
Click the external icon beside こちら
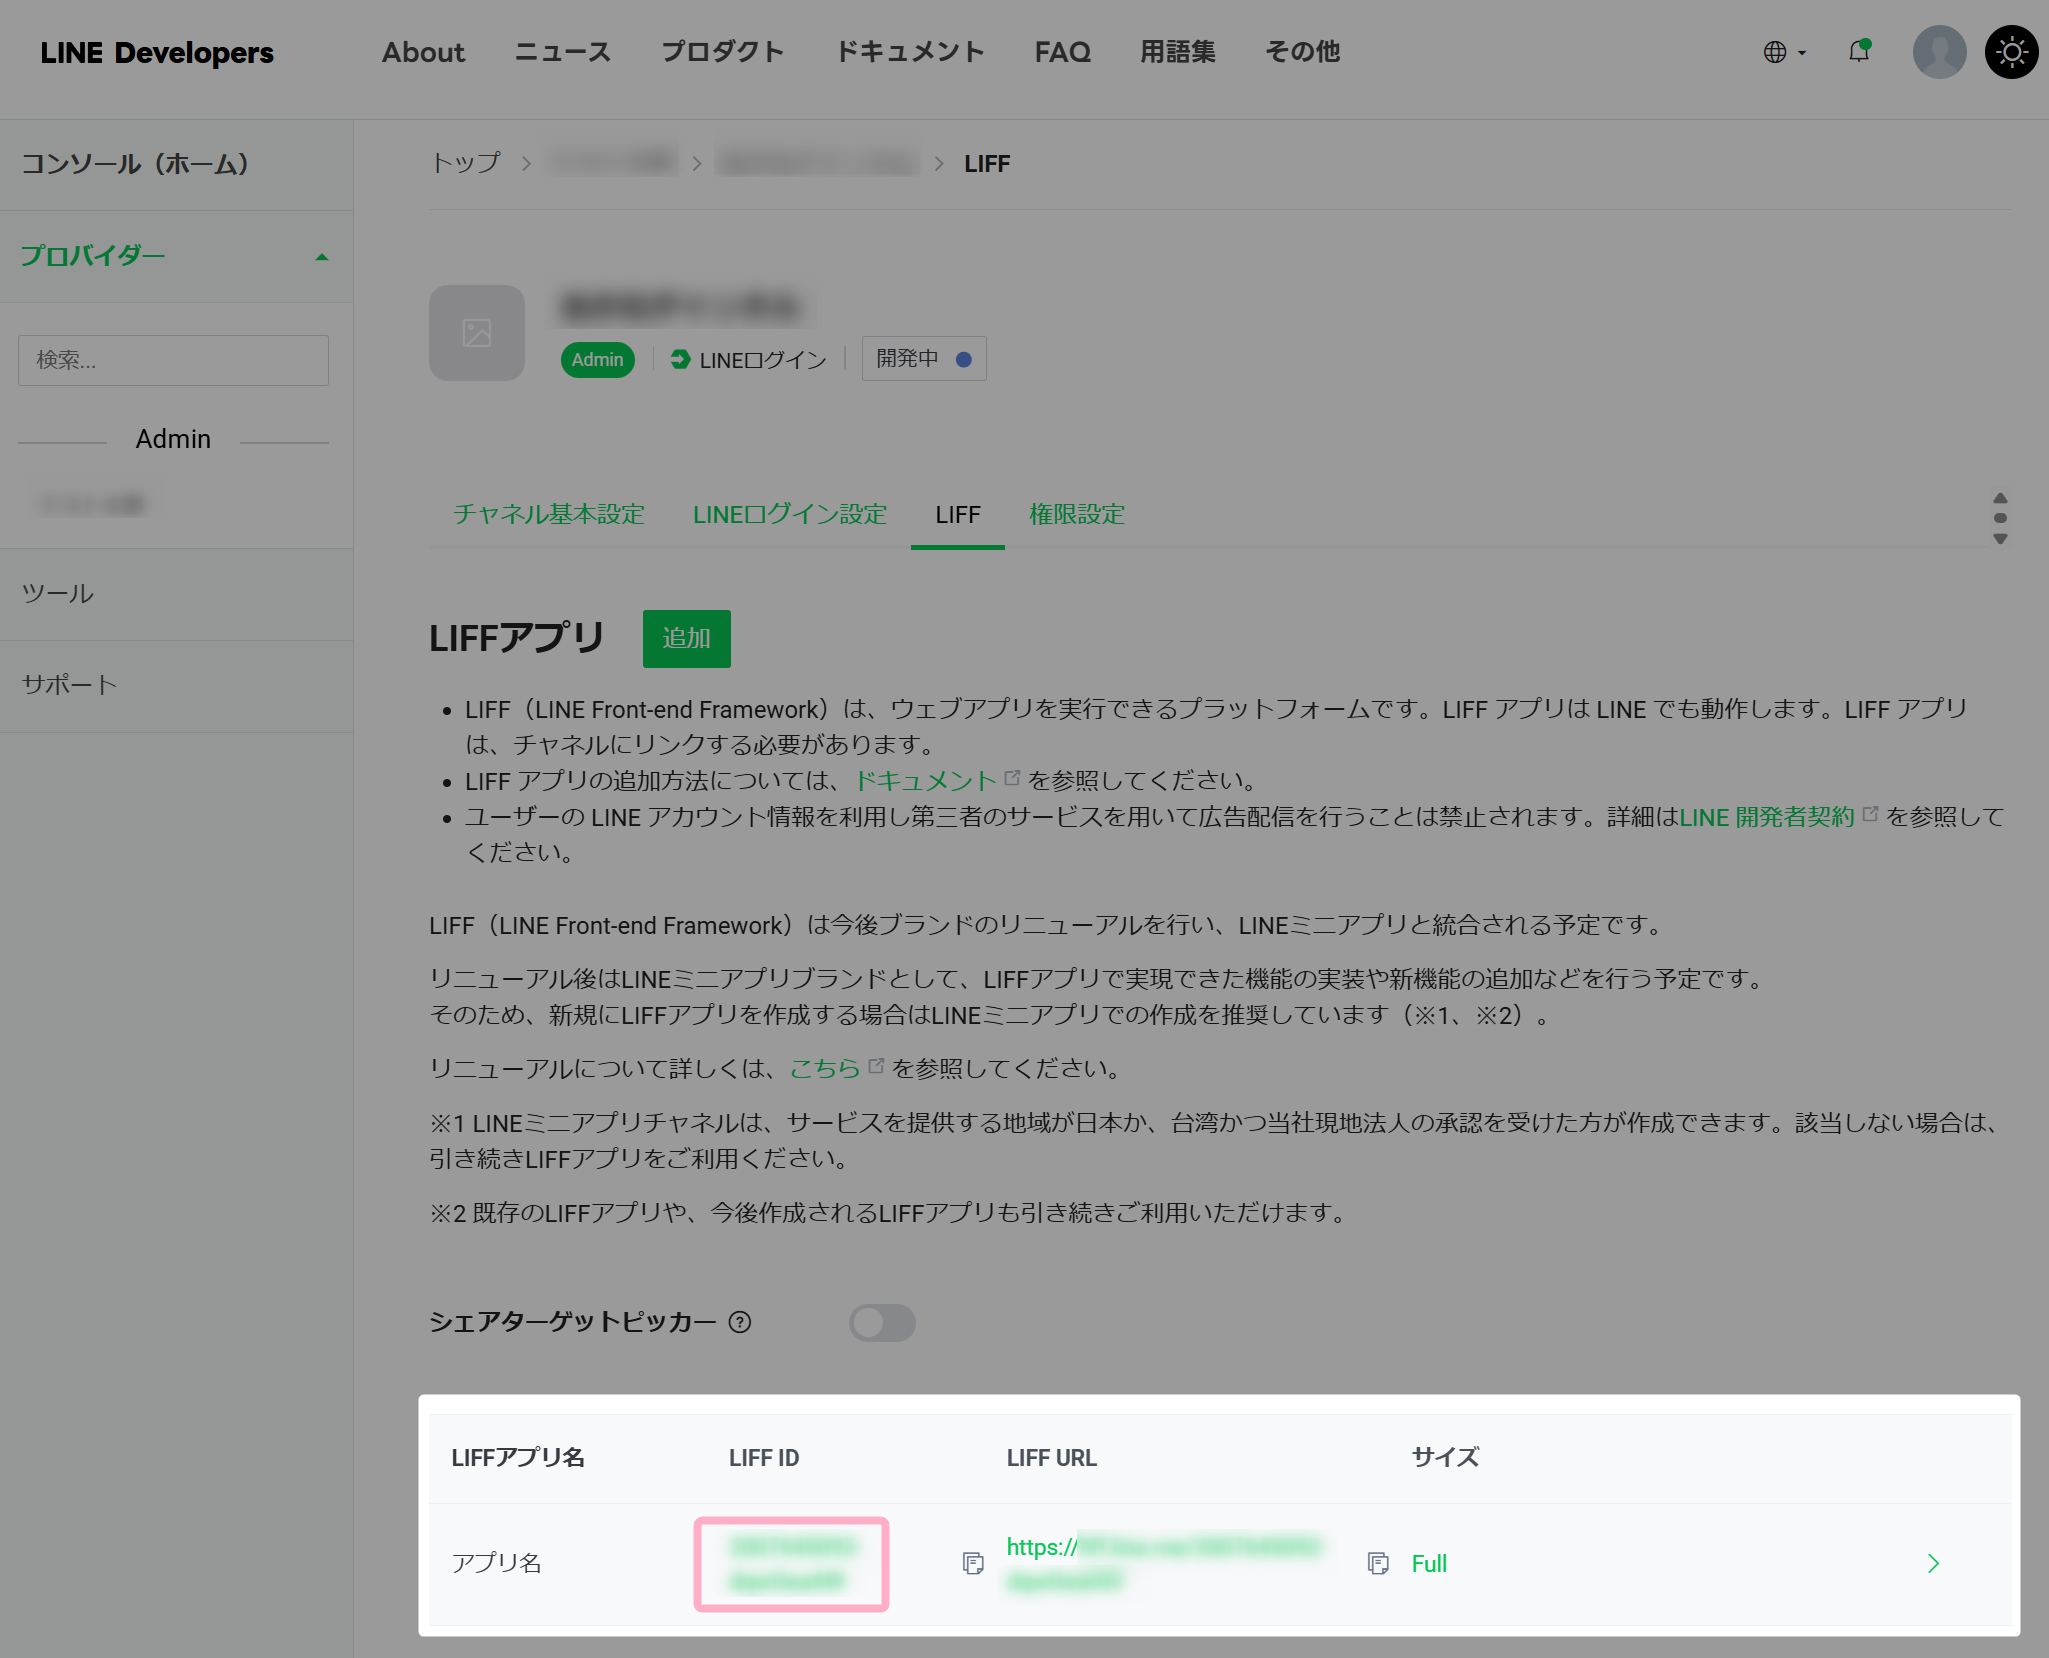pyautogui.click(x=876, y=1066)
